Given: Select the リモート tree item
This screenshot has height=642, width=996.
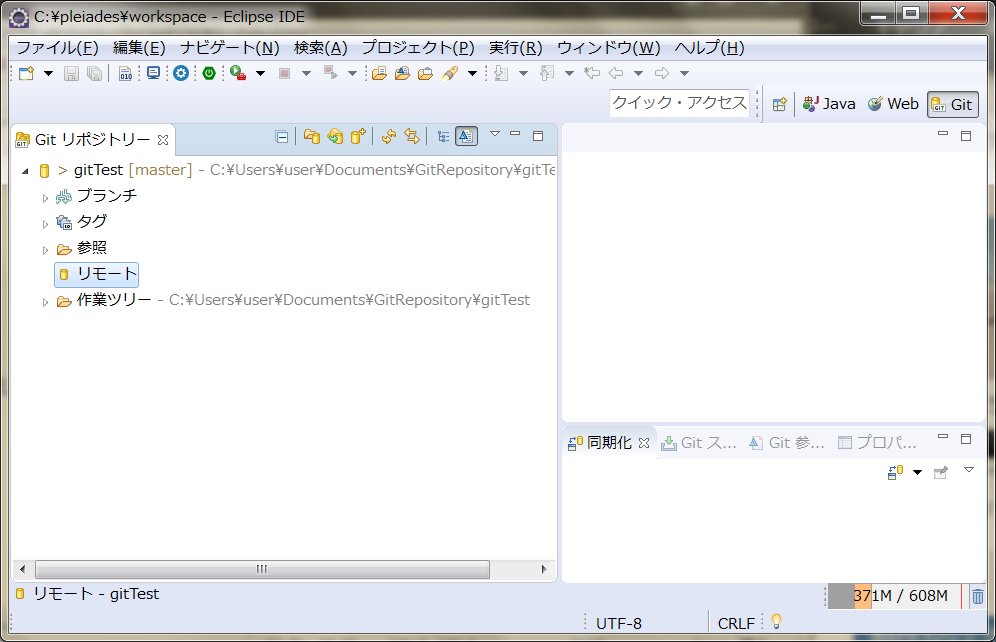Looking at the screenshot, I should click(97, 274).
